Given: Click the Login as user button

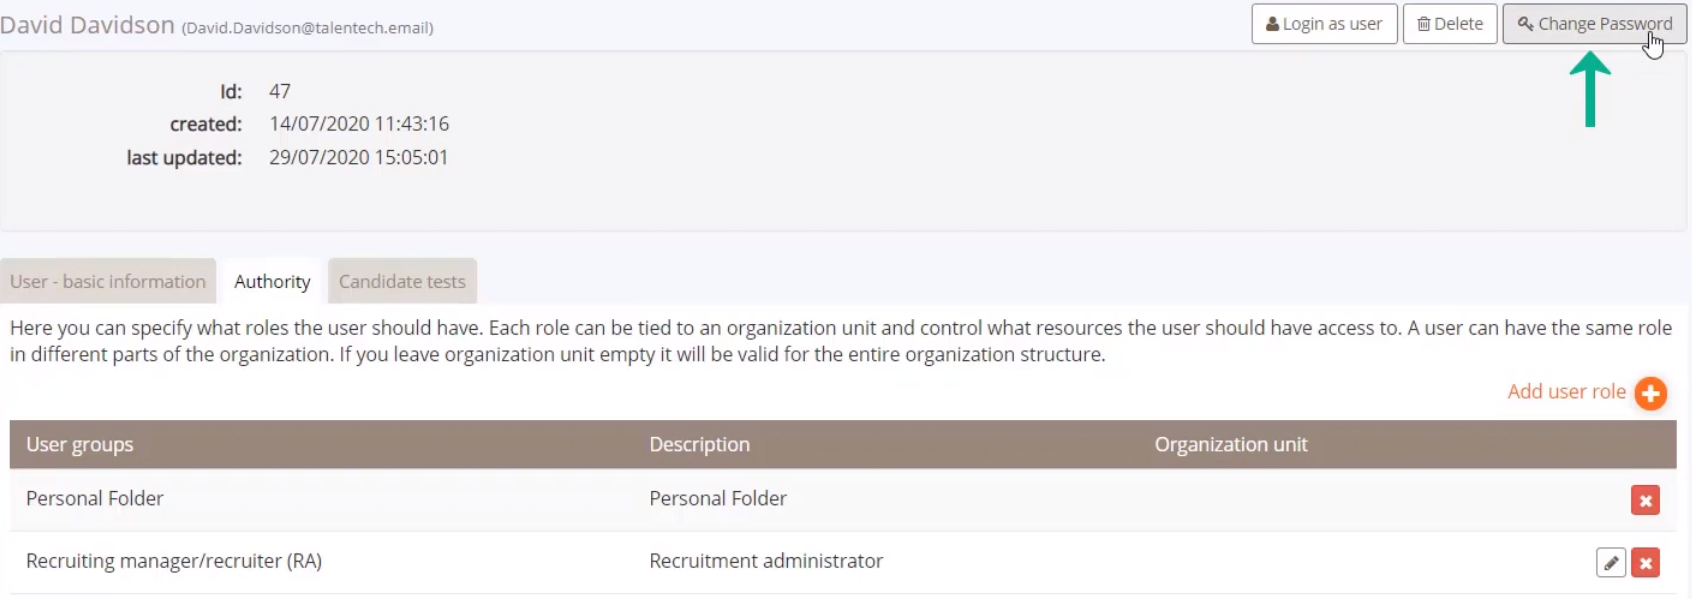Looking at the screenshot, I should 1324,24.
